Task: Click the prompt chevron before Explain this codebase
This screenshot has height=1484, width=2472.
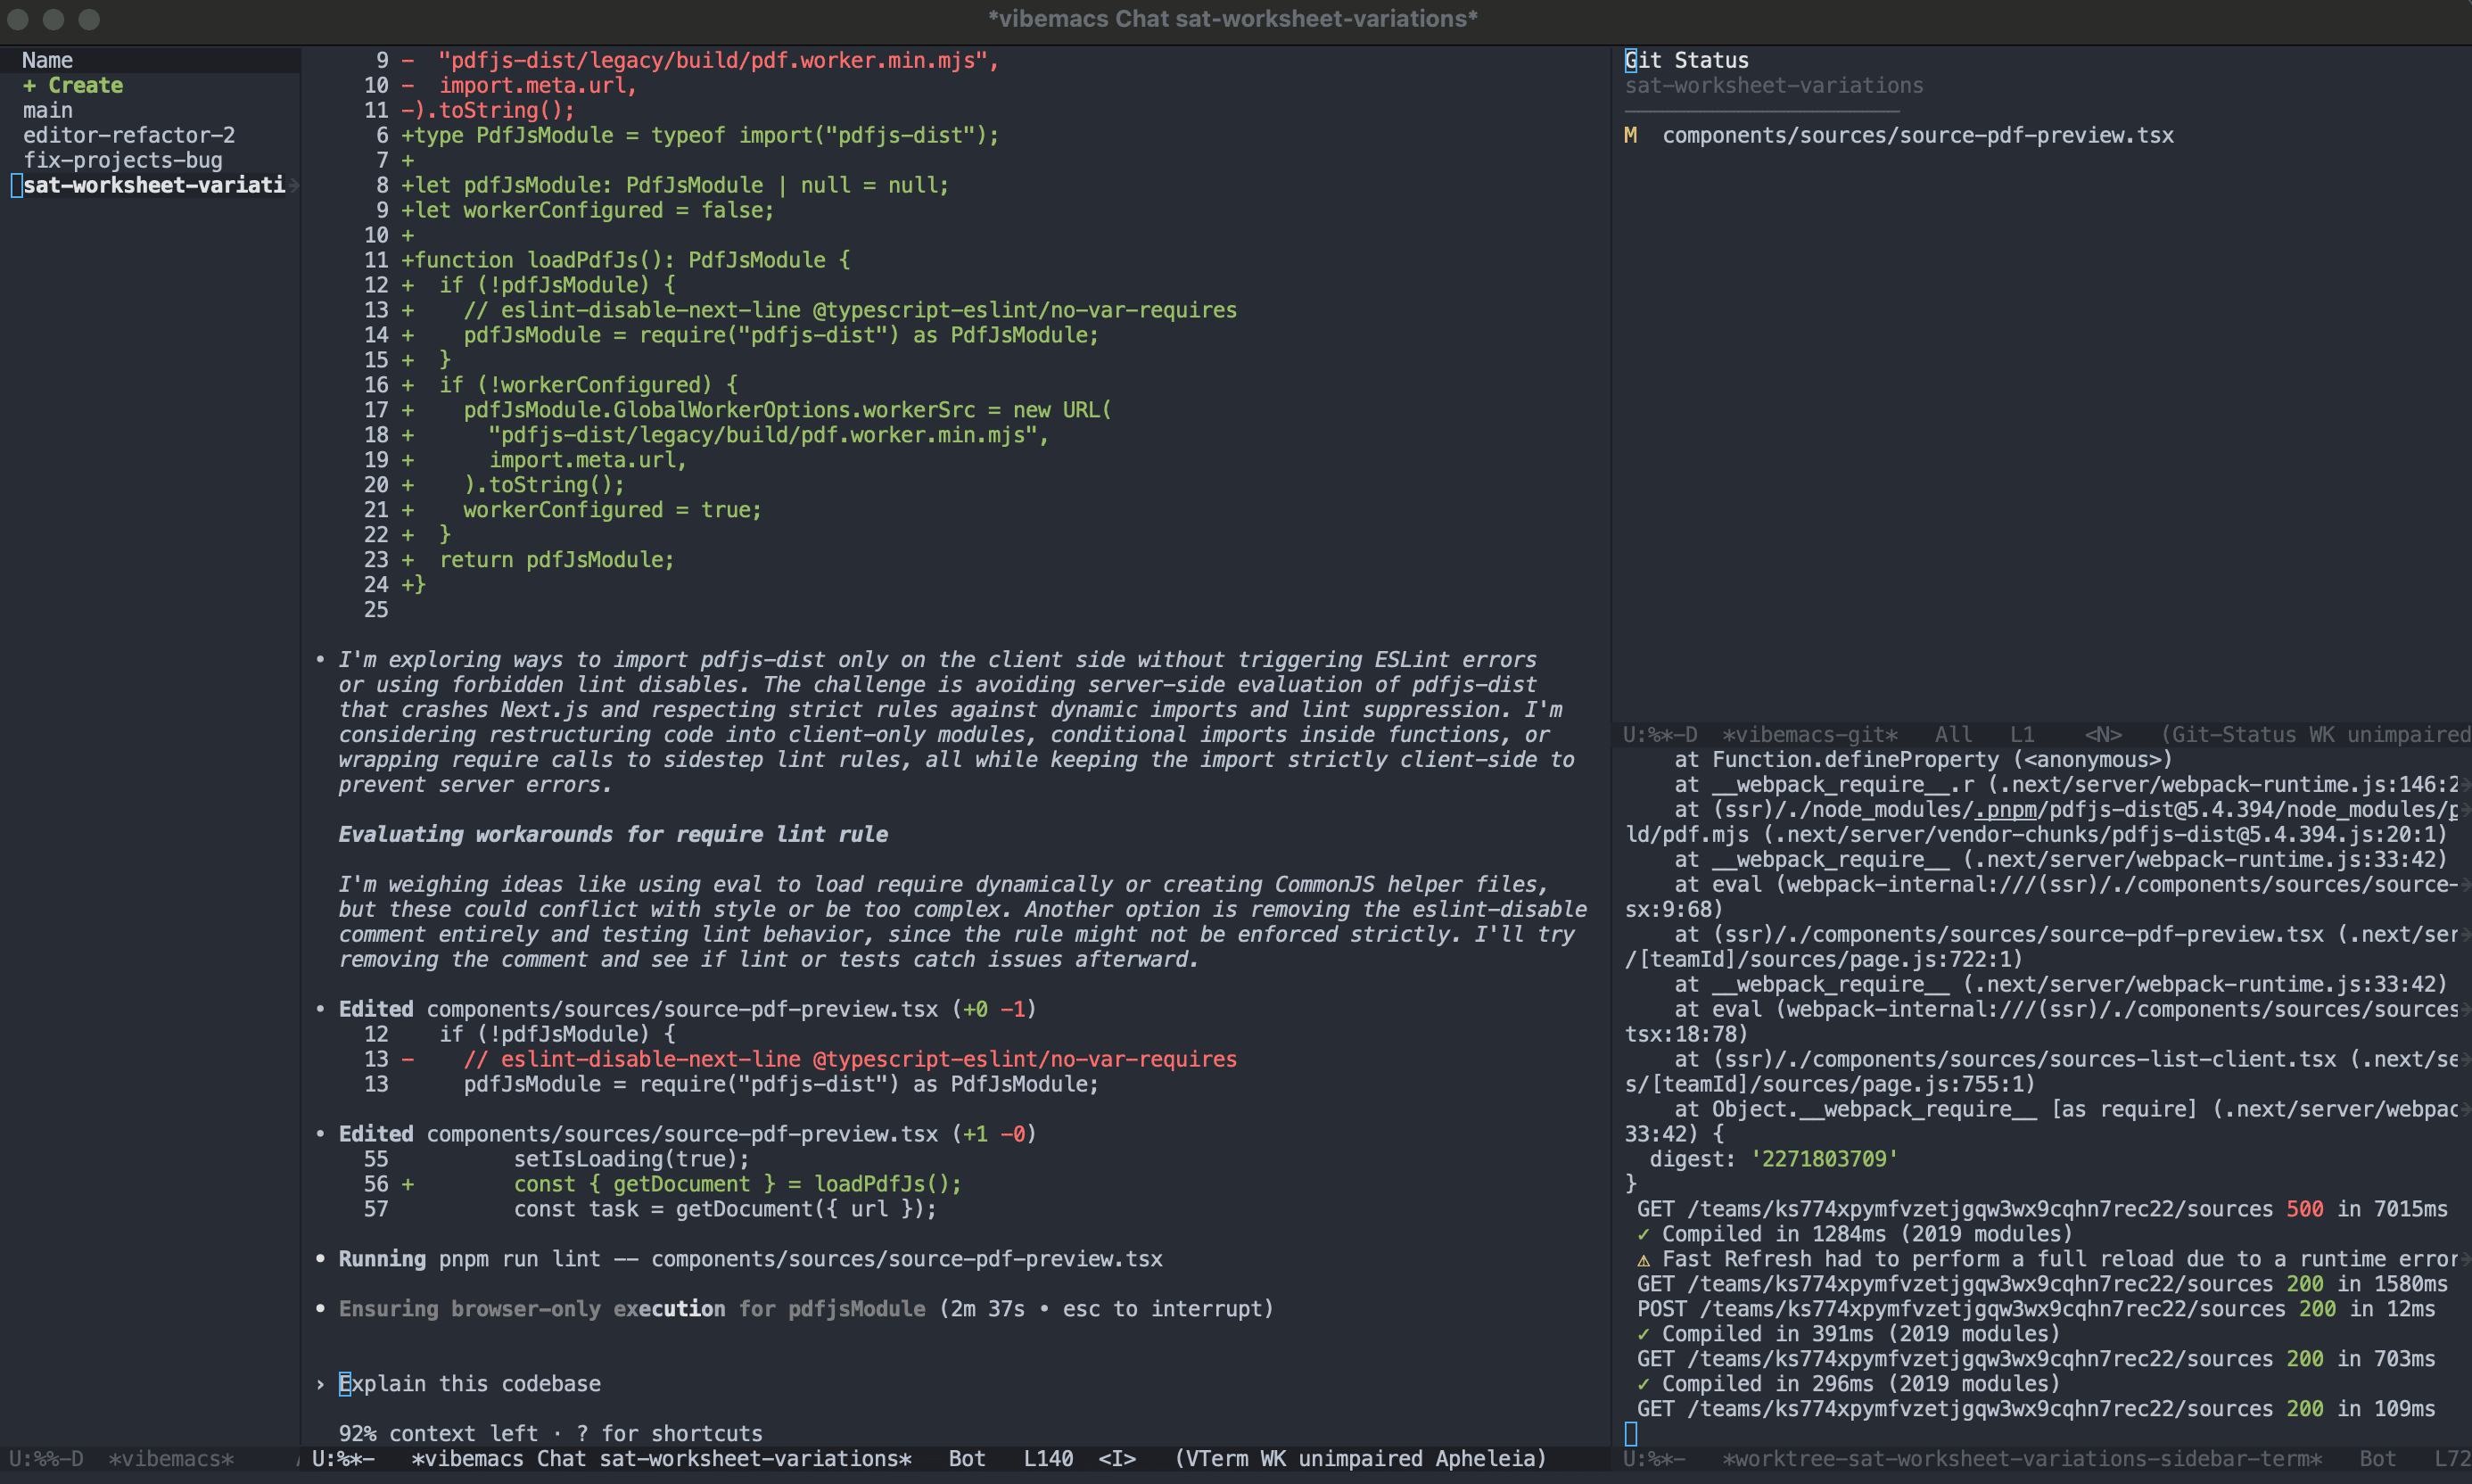Action: (320, 1383)
